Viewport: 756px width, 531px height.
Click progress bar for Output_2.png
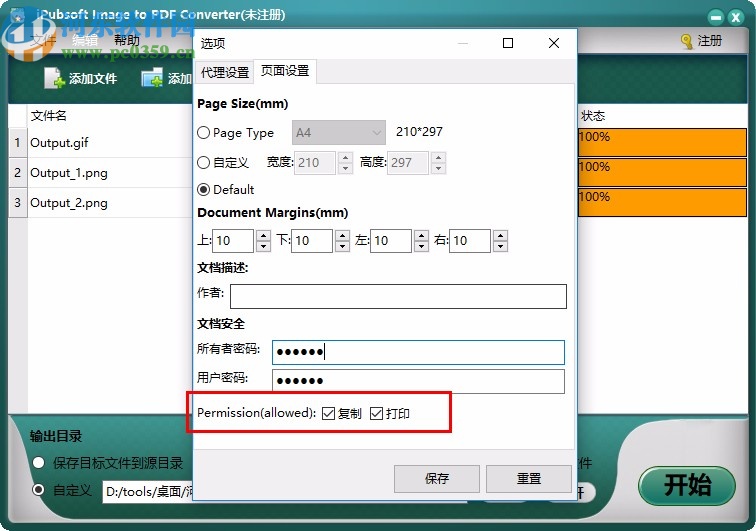662,202
